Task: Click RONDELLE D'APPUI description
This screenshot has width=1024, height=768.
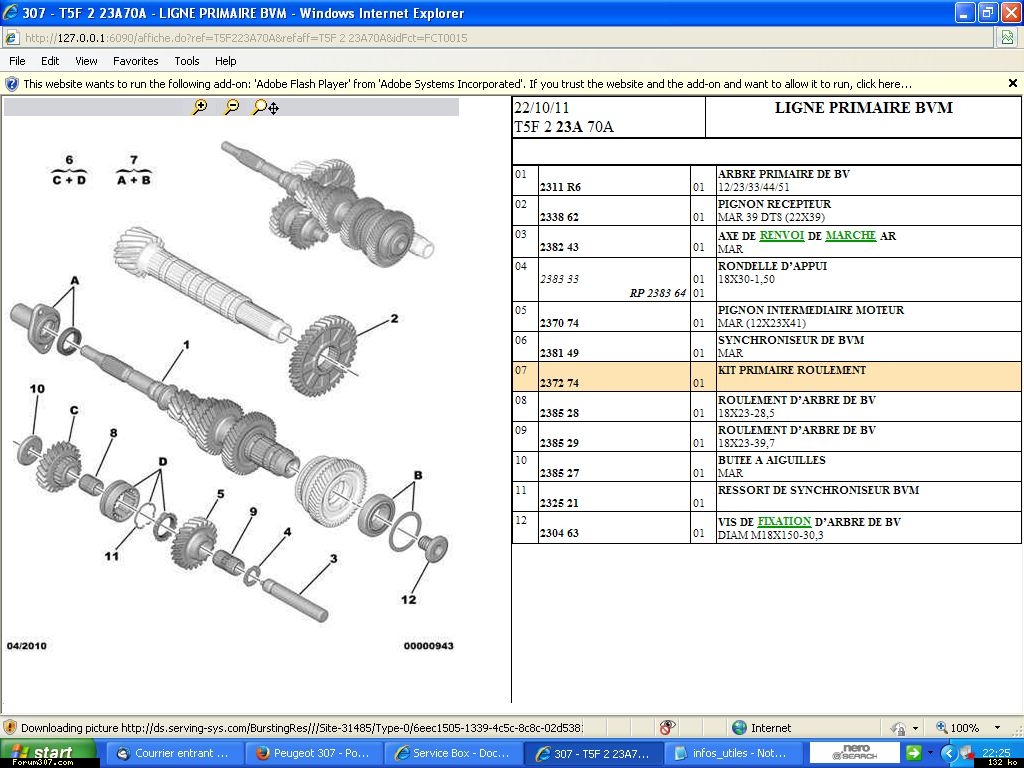Action: click(x=773, y=266)
